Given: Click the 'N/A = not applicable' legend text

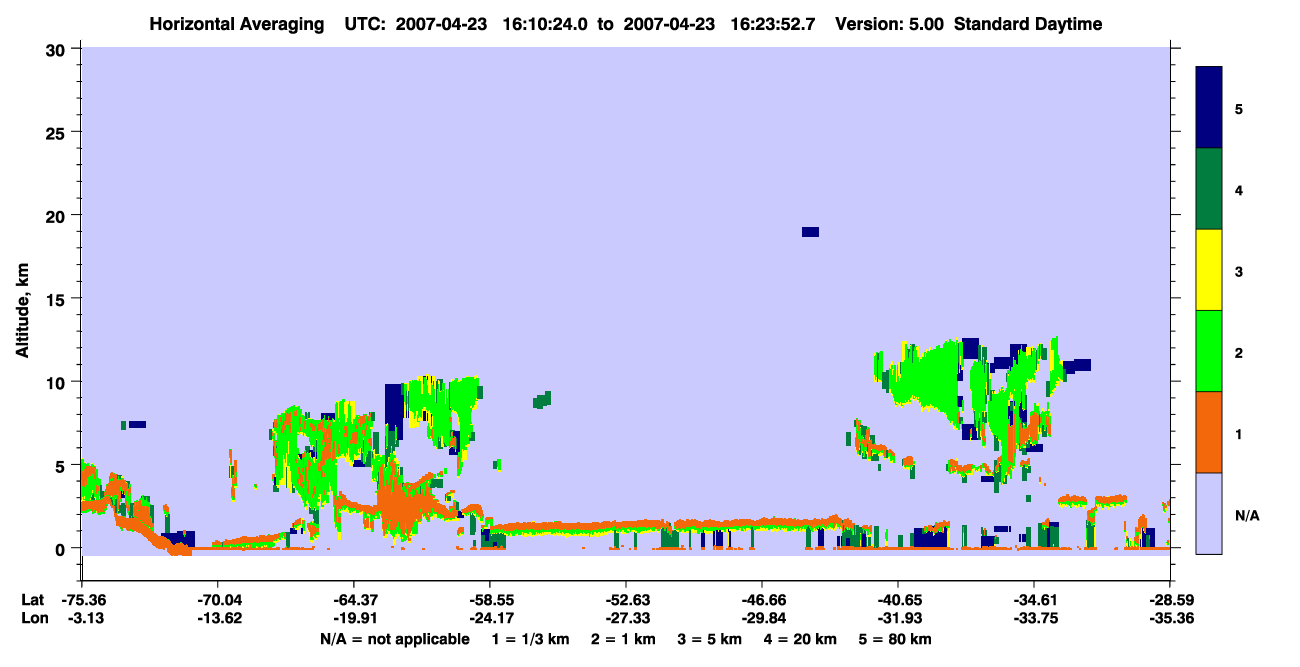Looking at the screenshot, I should tap(395, 639).
